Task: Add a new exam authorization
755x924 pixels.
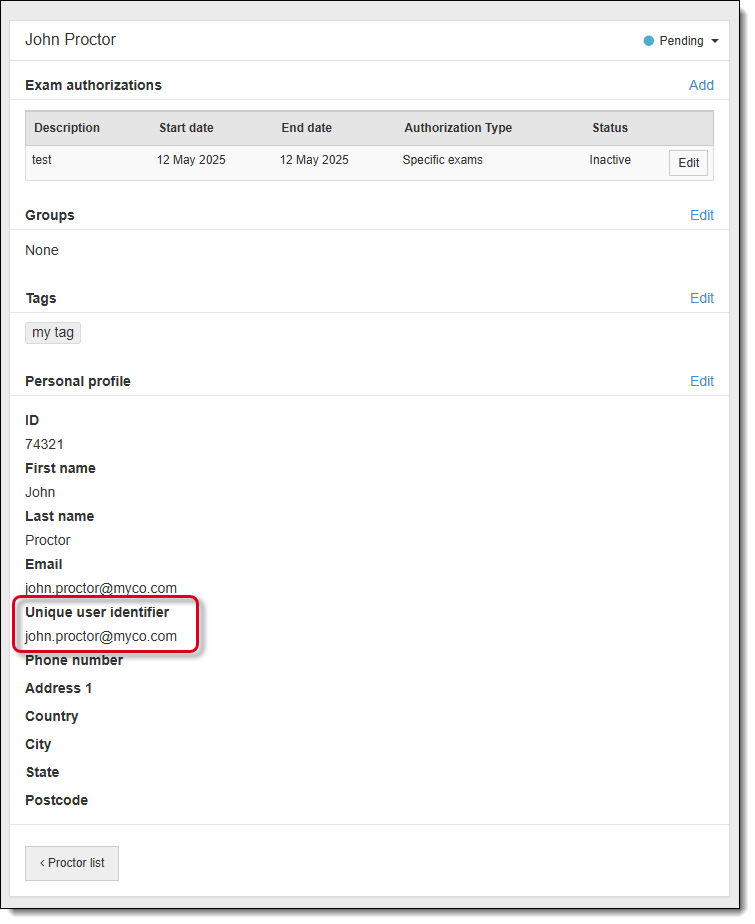Action: [x=701, y=85]
